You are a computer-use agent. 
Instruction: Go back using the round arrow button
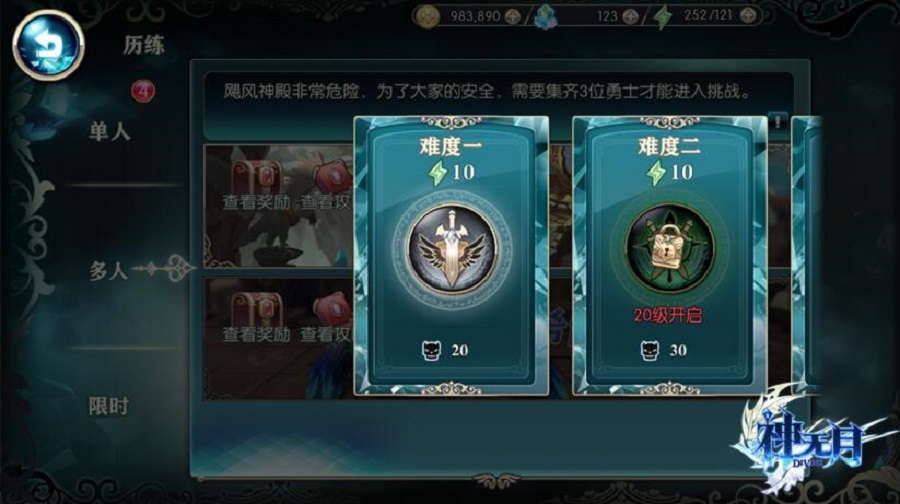pos(49,45)
